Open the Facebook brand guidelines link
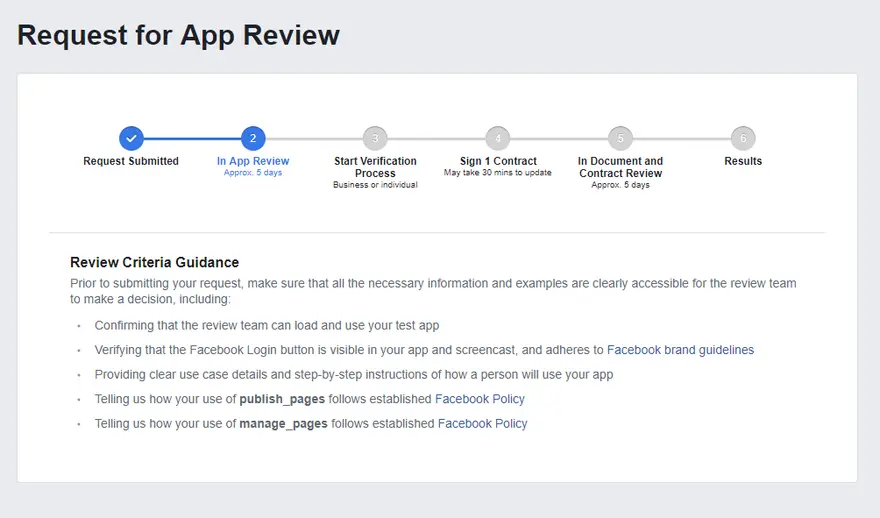 [680, 351]
